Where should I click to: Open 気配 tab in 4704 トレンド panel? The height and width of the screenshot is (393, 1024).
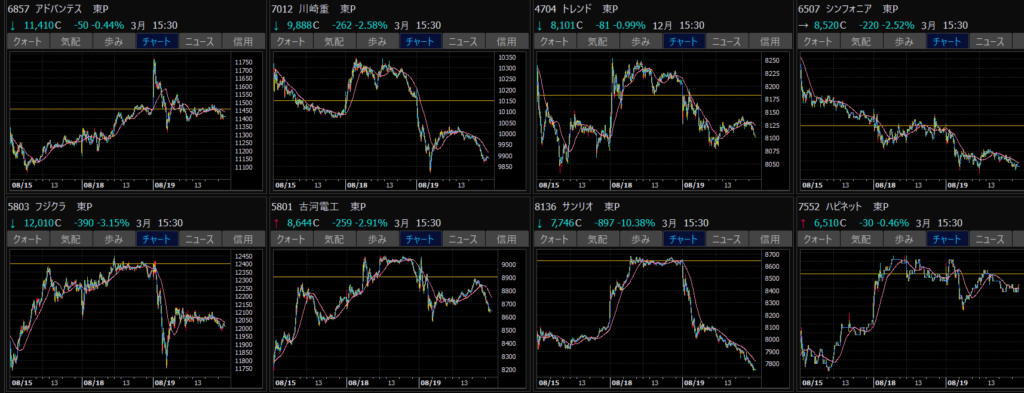598,41
